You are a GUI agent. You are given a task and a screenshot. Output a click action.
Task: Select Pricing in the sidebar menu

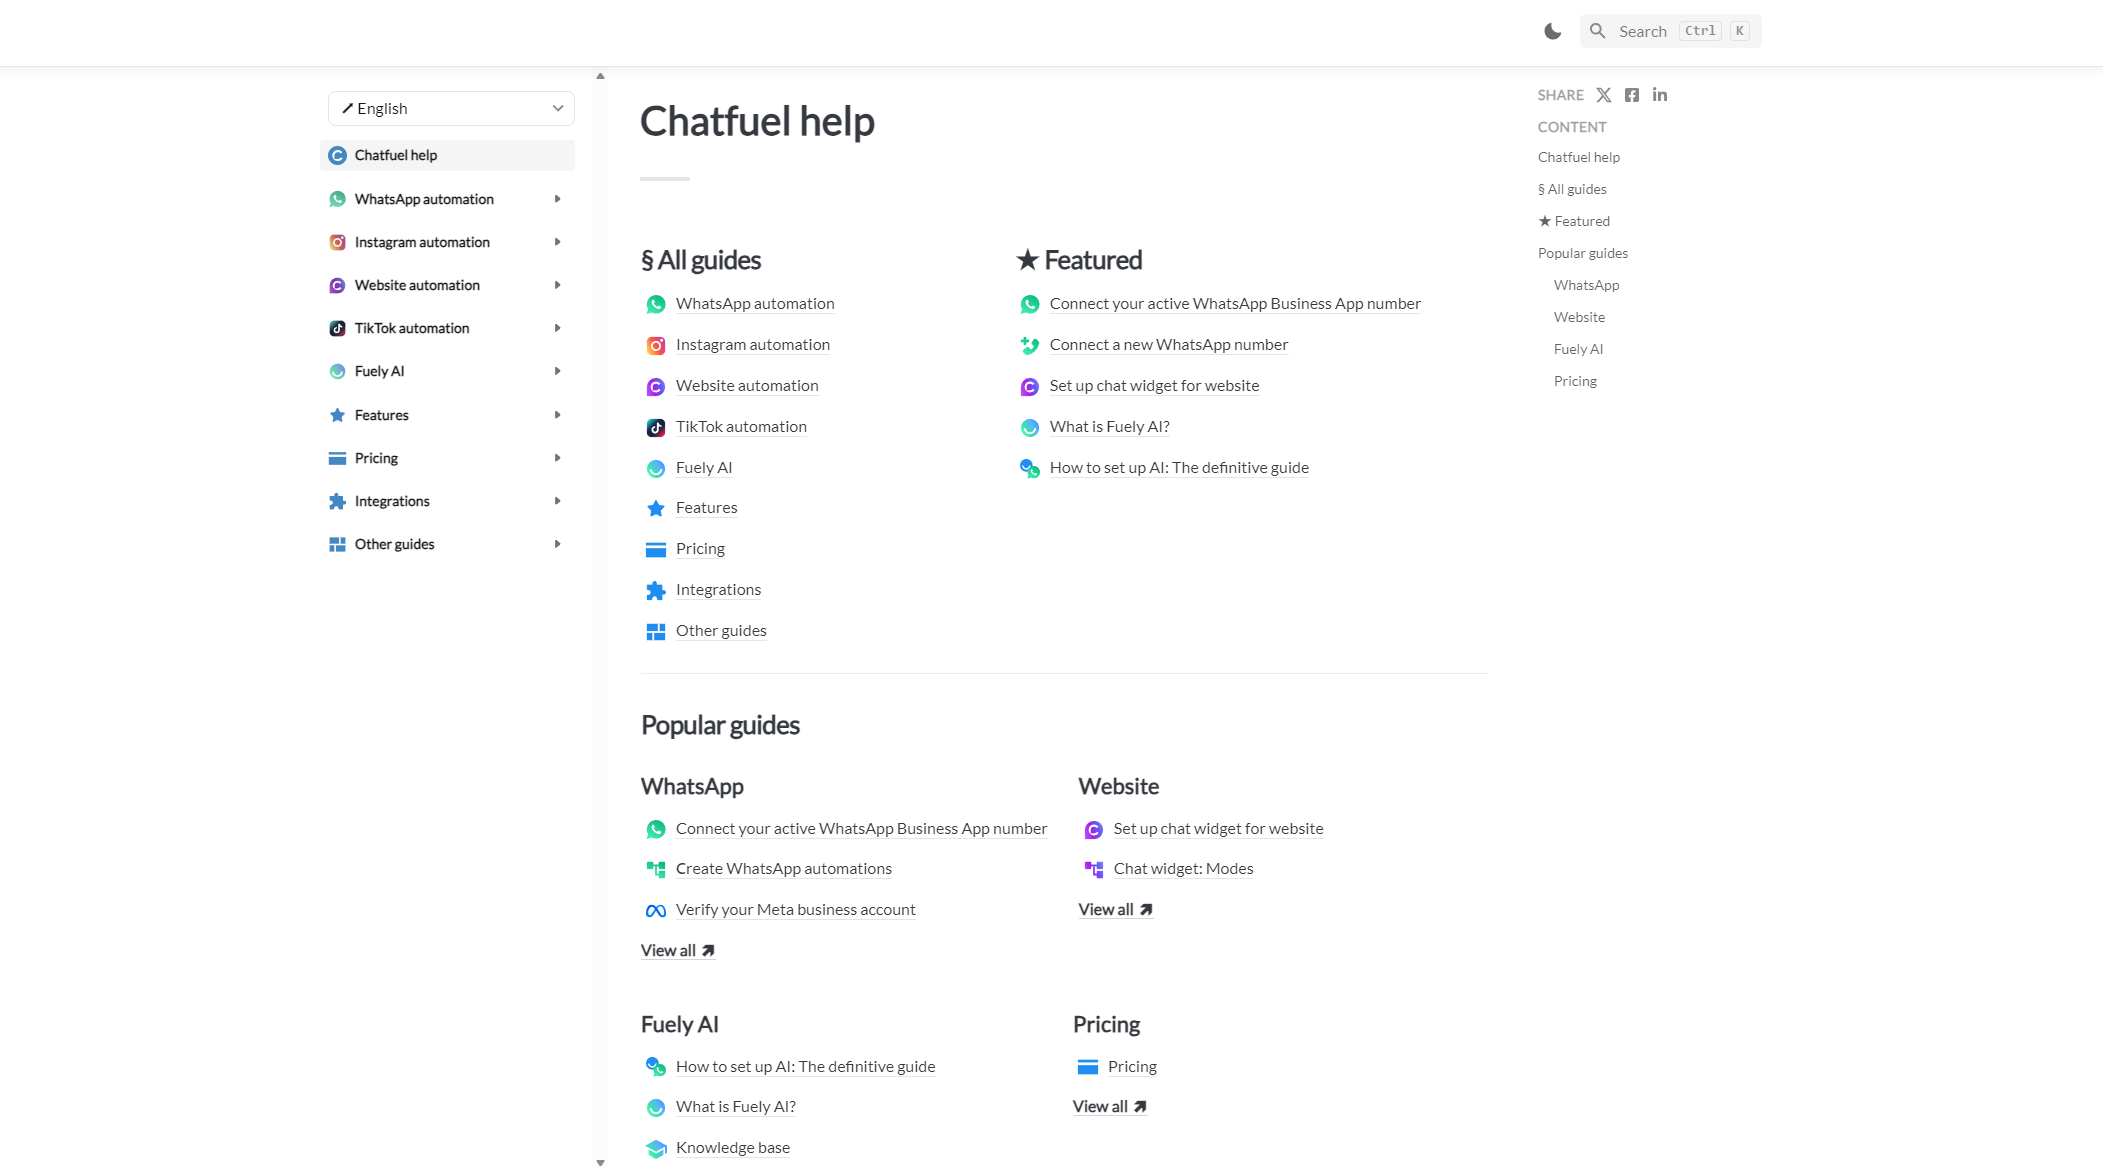[x=377, y=457]
